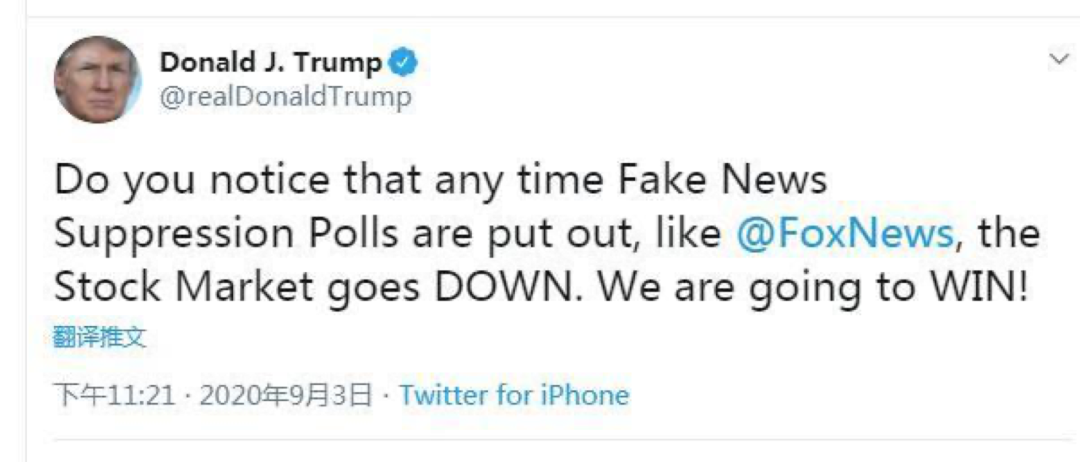Click the opening words "Do you notice"

(x=164, y=181)
